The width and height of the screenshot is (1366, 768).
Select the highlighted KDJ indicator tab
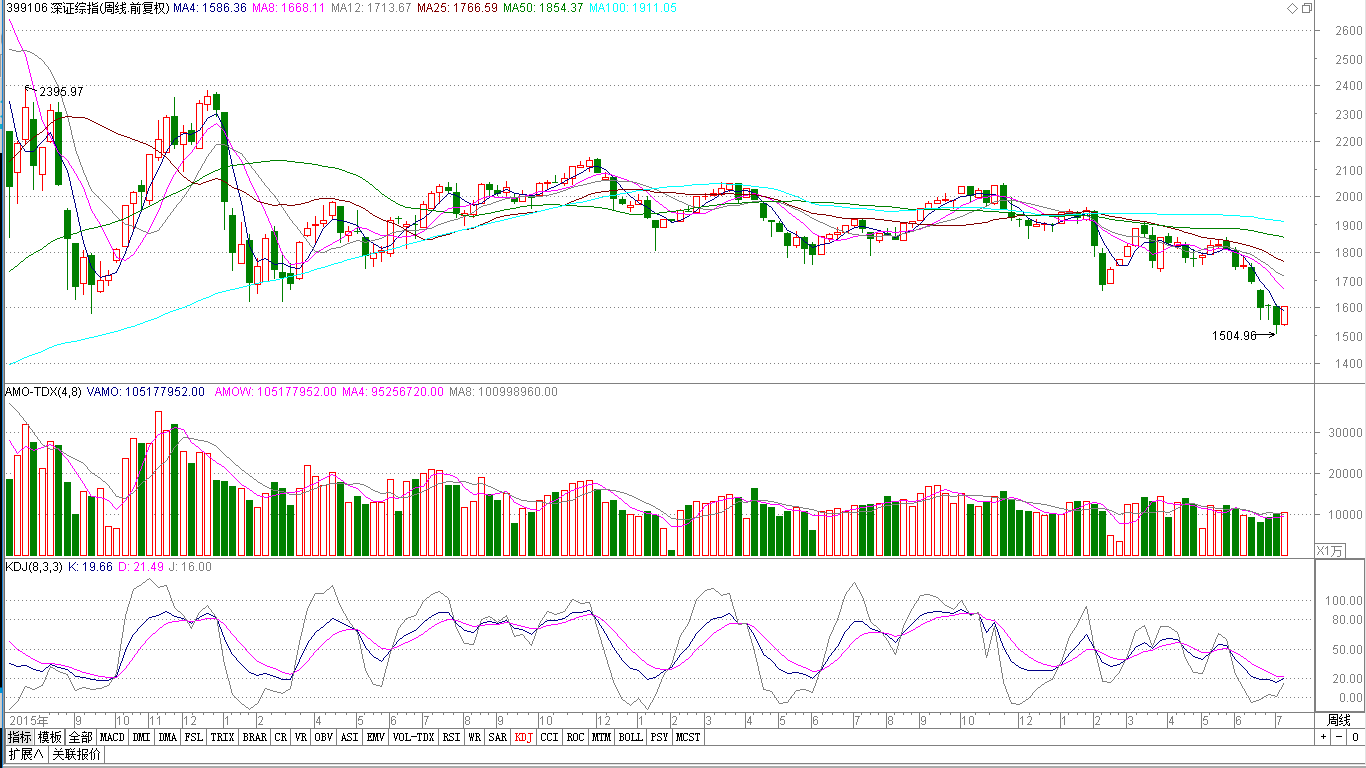click(x=523, y=737)
